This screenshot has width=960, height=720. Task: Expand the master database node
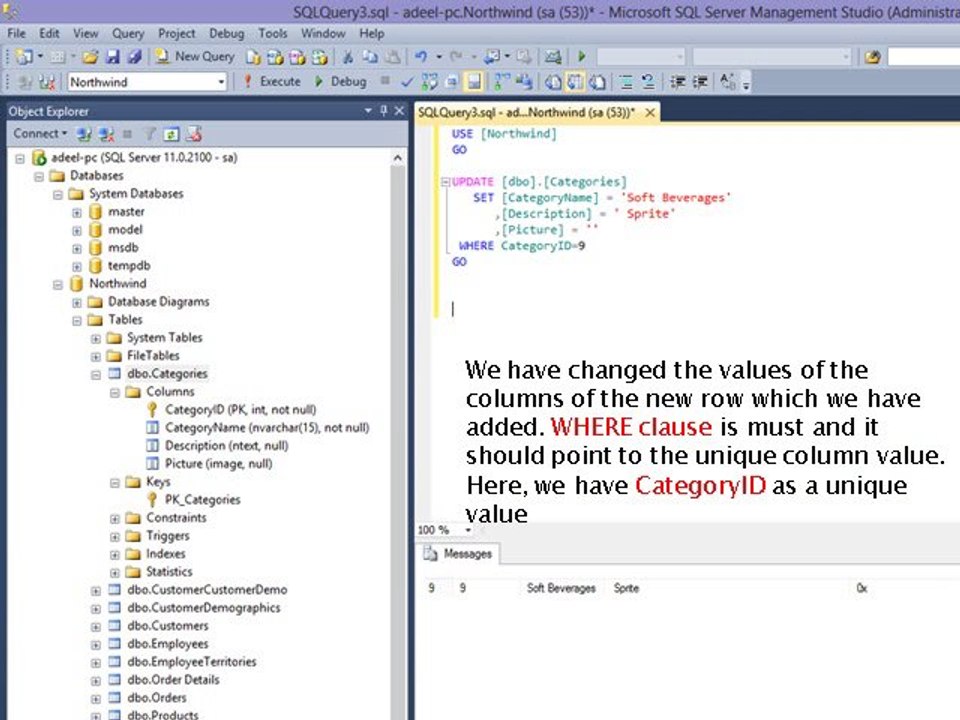[77, 212]
